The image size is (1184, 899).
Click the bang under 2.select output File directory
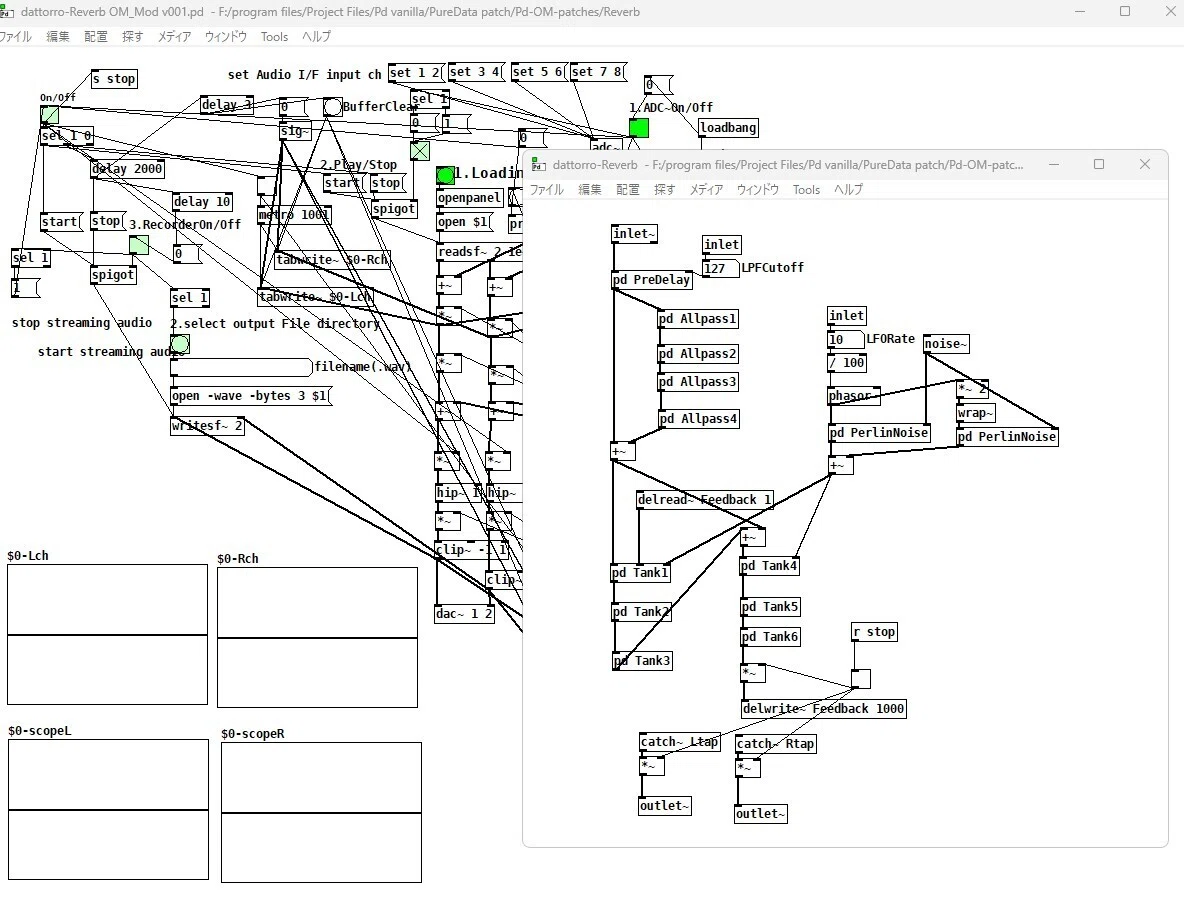click(180, 345)
